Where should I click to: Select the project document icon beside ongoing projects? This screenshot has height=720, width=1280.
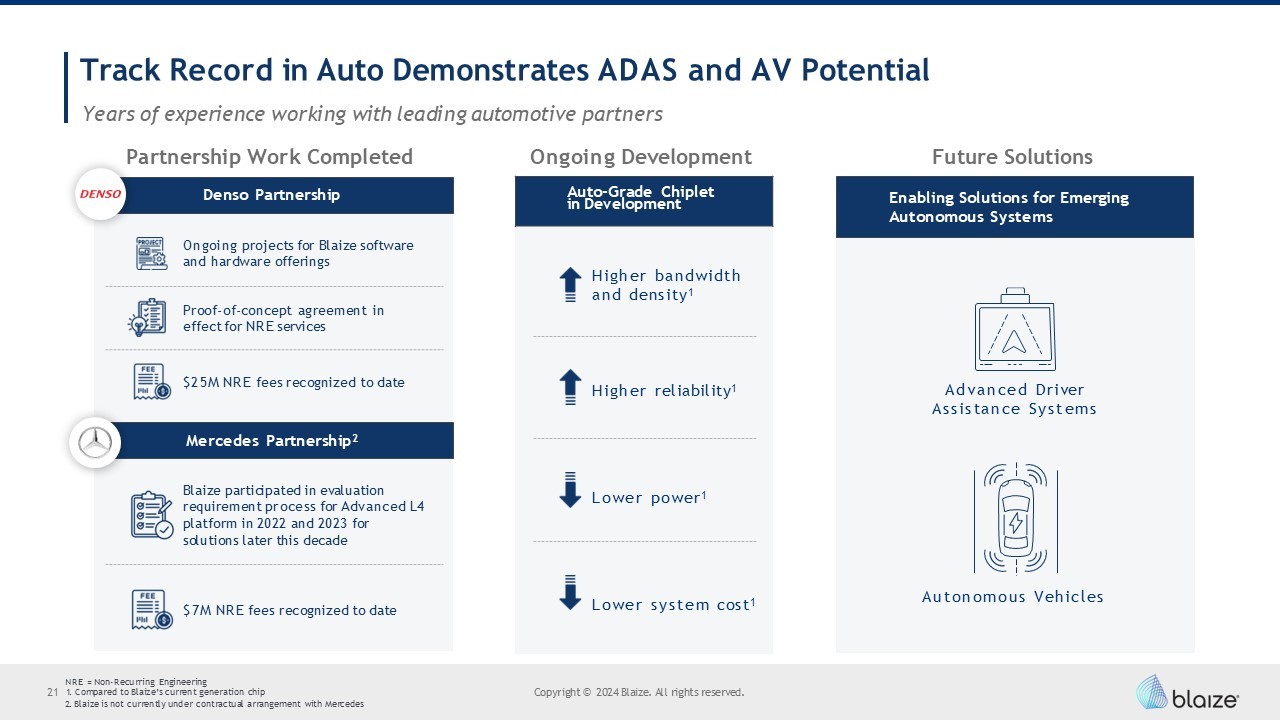[x=151, y=253]
